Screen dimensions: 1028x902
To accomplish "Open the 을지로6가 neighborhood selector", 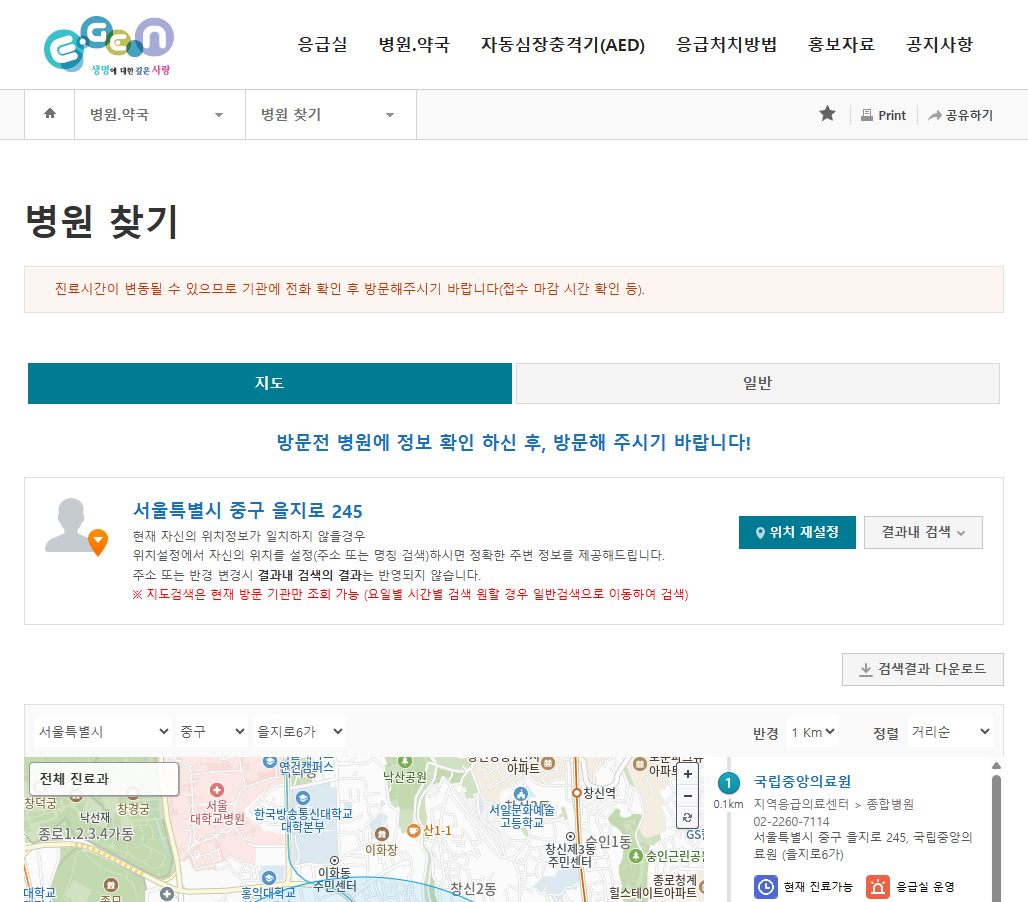I will 300,732.
